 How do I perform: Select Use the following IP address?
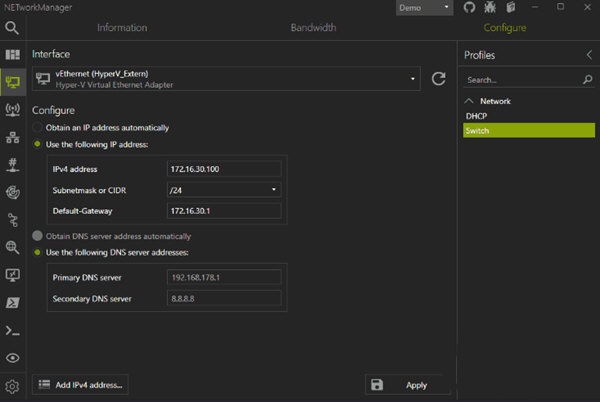[38, 145]
